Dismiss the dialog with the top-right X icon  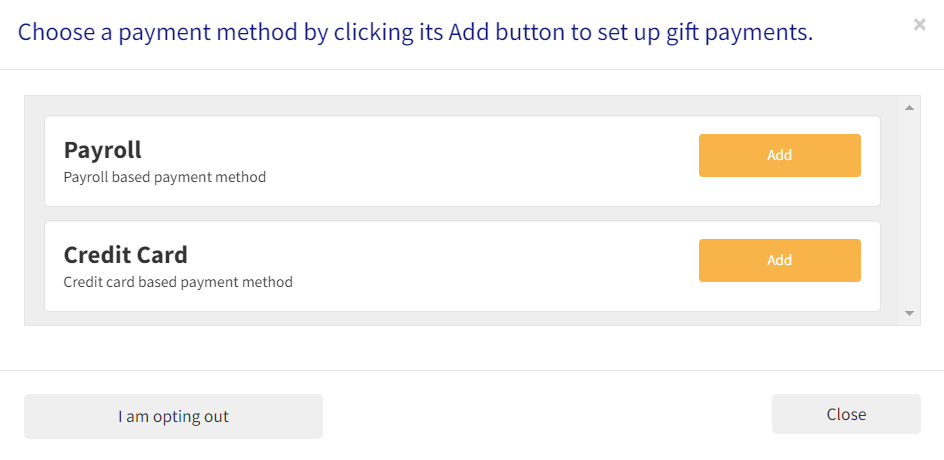[x=919, y=24]
